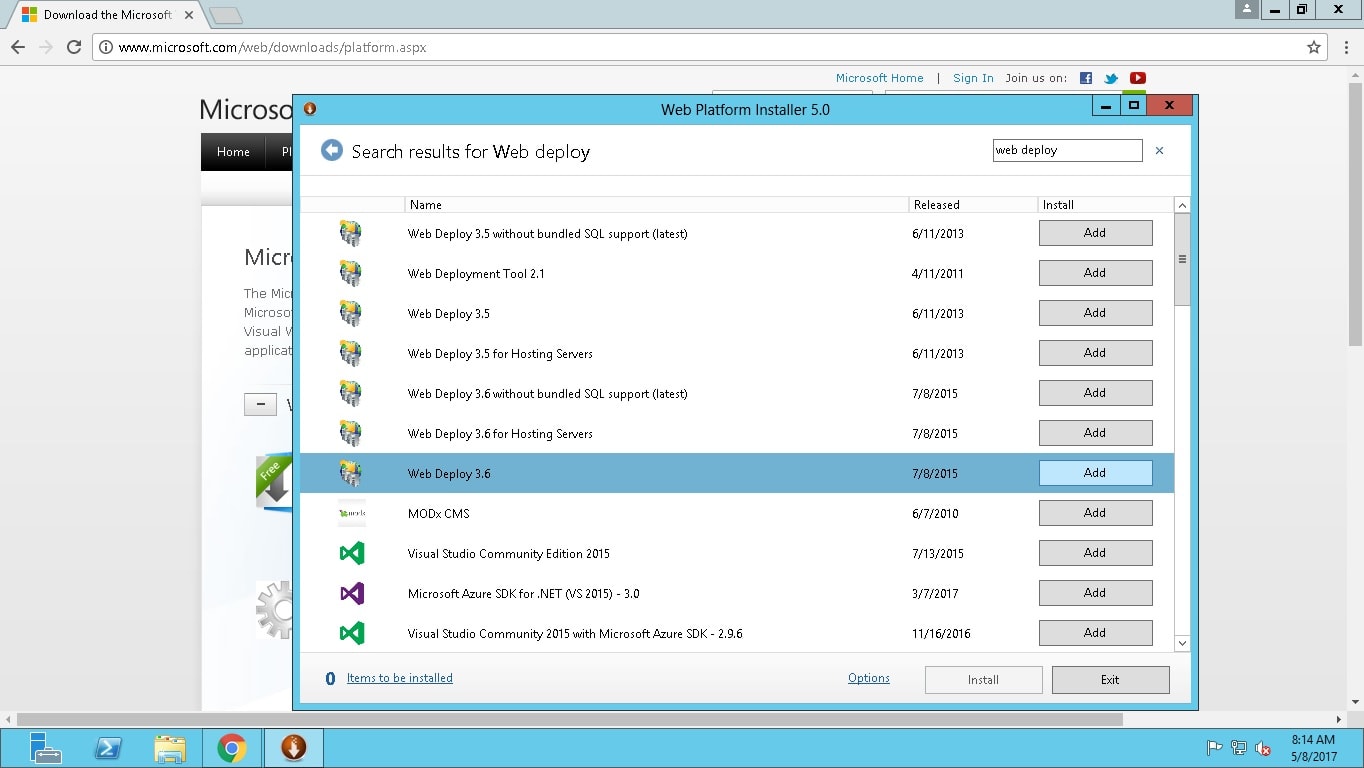Click the Web Deployment Tool 2.1 icon
The height and width of the screenshot is (768, 1364).
point(350,273)
